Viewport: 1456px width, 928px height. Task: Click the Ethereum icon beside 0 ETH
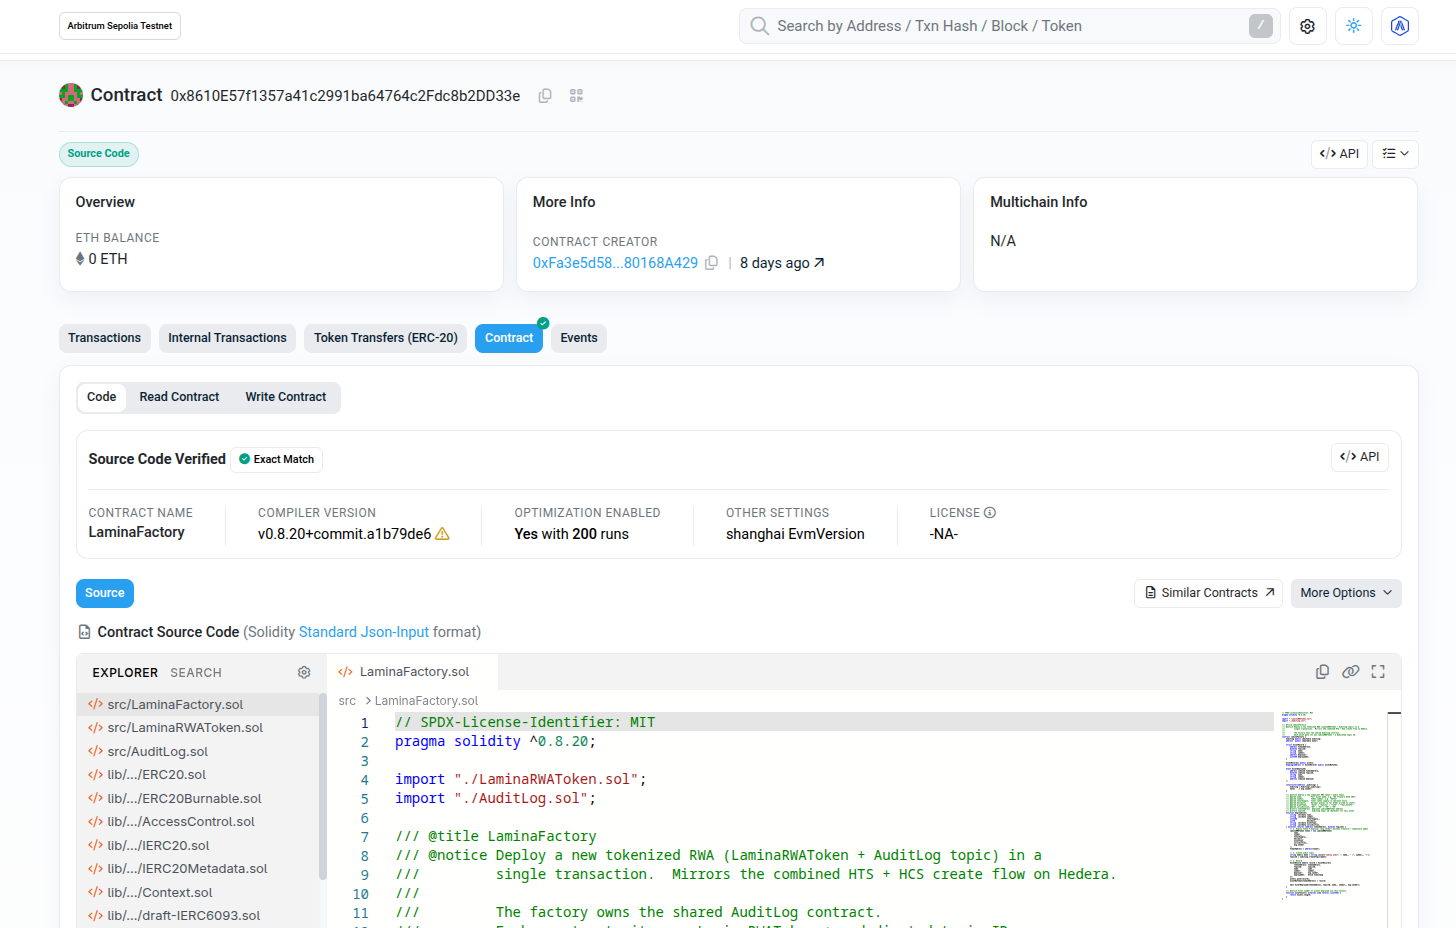pos(80,259)
